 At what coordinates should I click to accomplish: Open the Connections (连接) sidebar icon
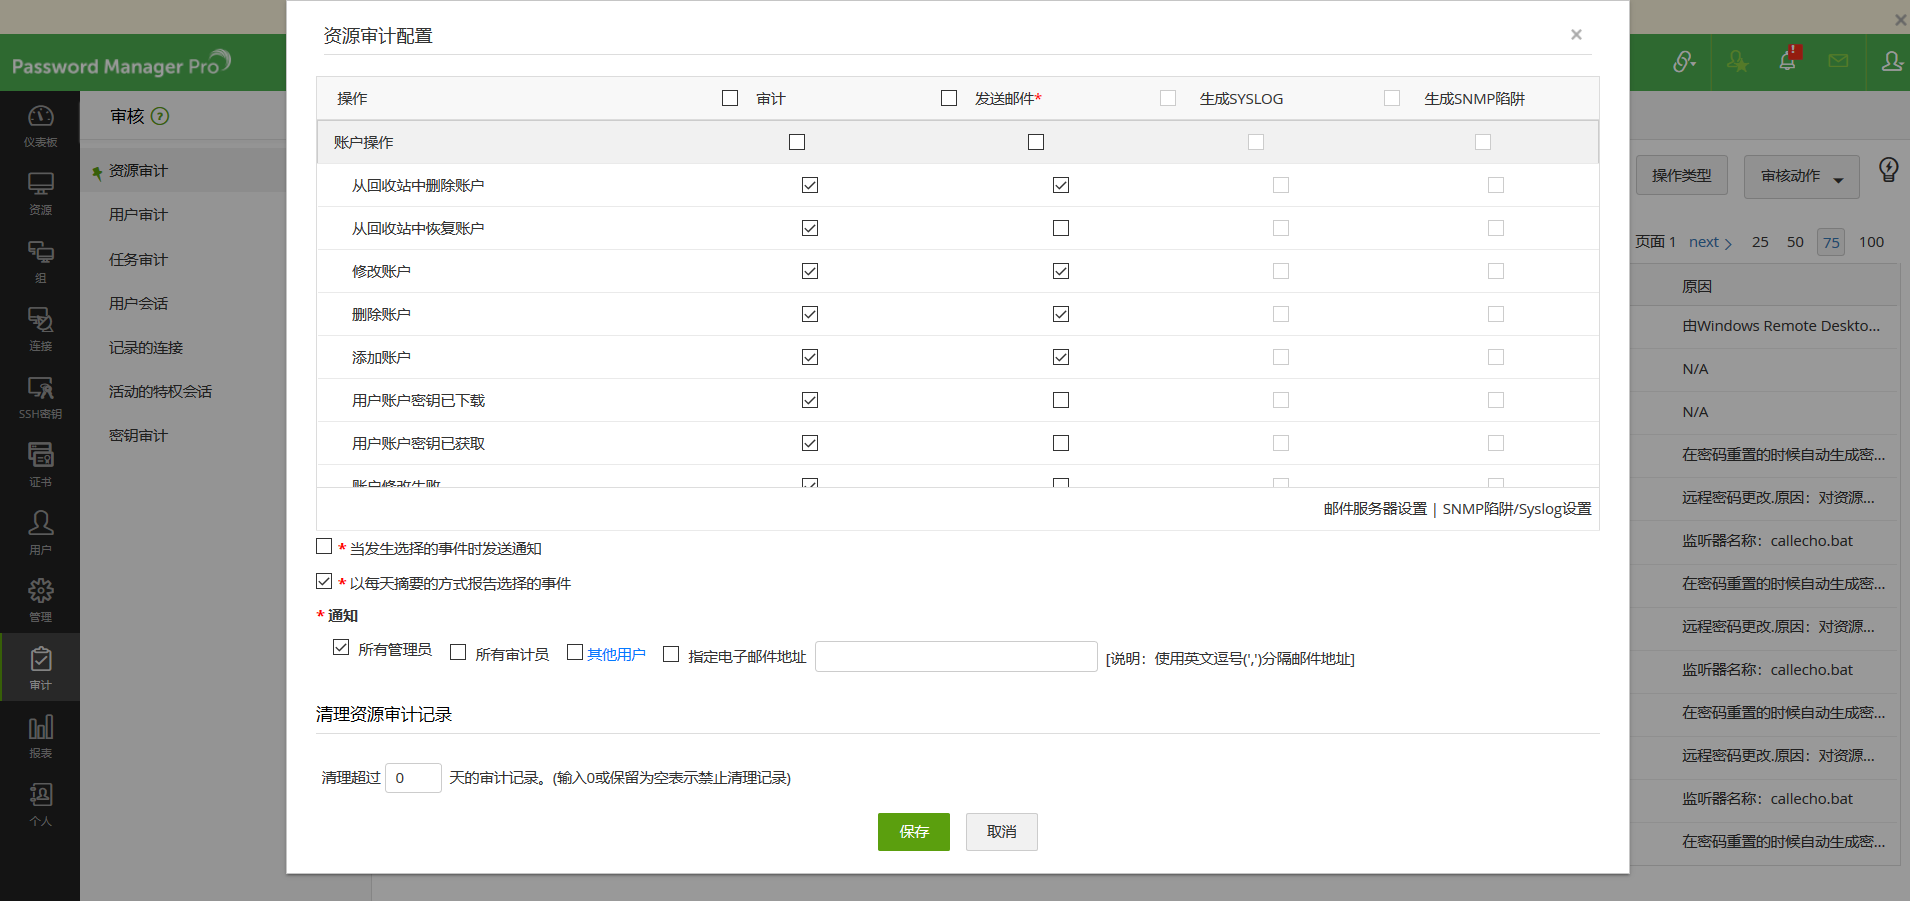pos(40,329)
